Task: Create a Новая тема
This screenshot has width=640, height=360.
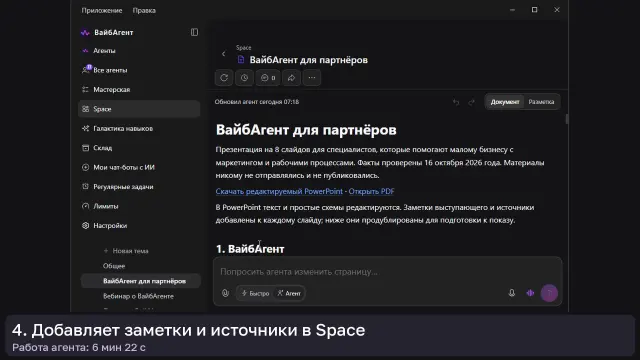Action: click(126, 251)
